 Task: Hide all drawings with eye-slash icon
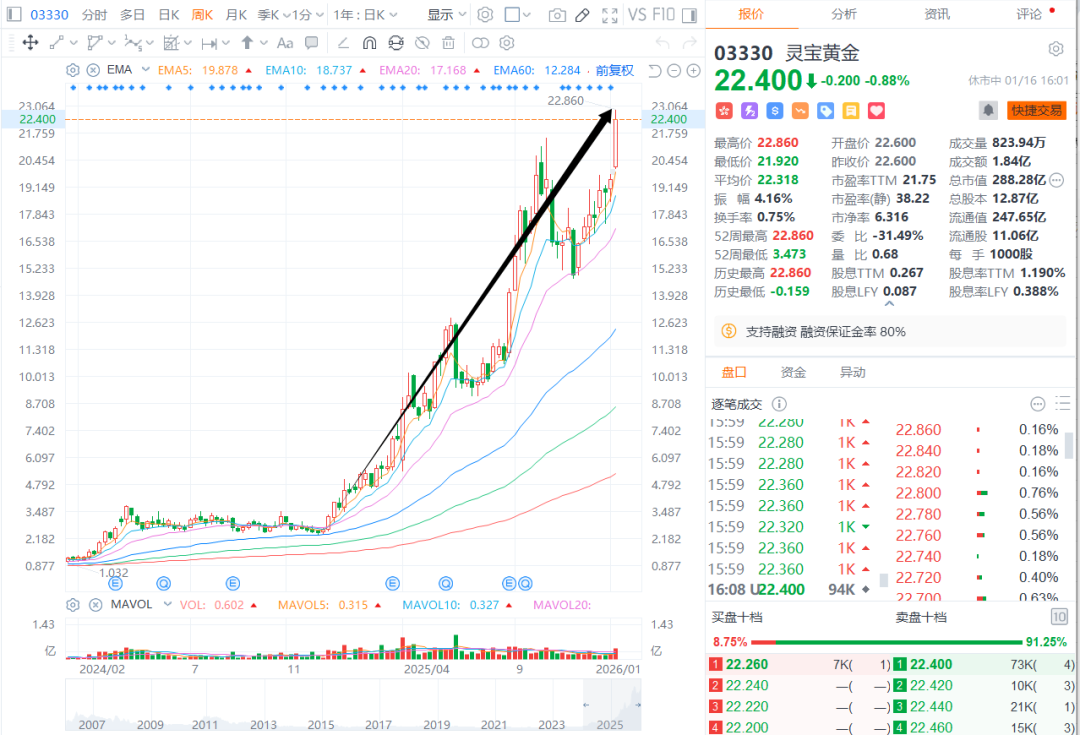[x=422, y=43]
